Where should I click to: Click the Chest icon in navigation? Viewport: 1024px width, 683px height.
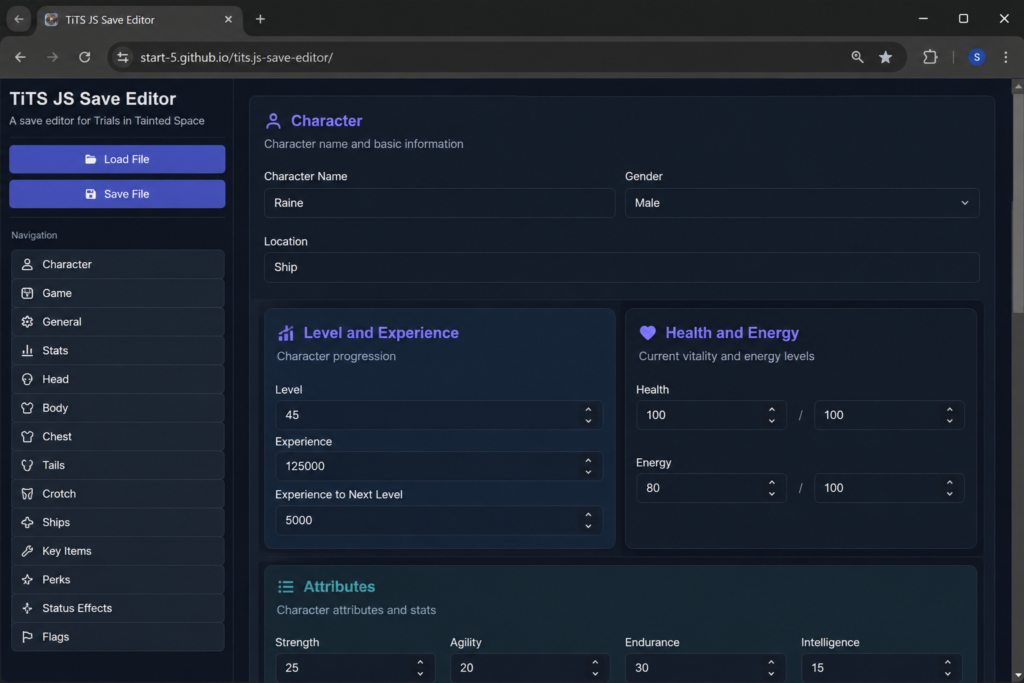27,437
